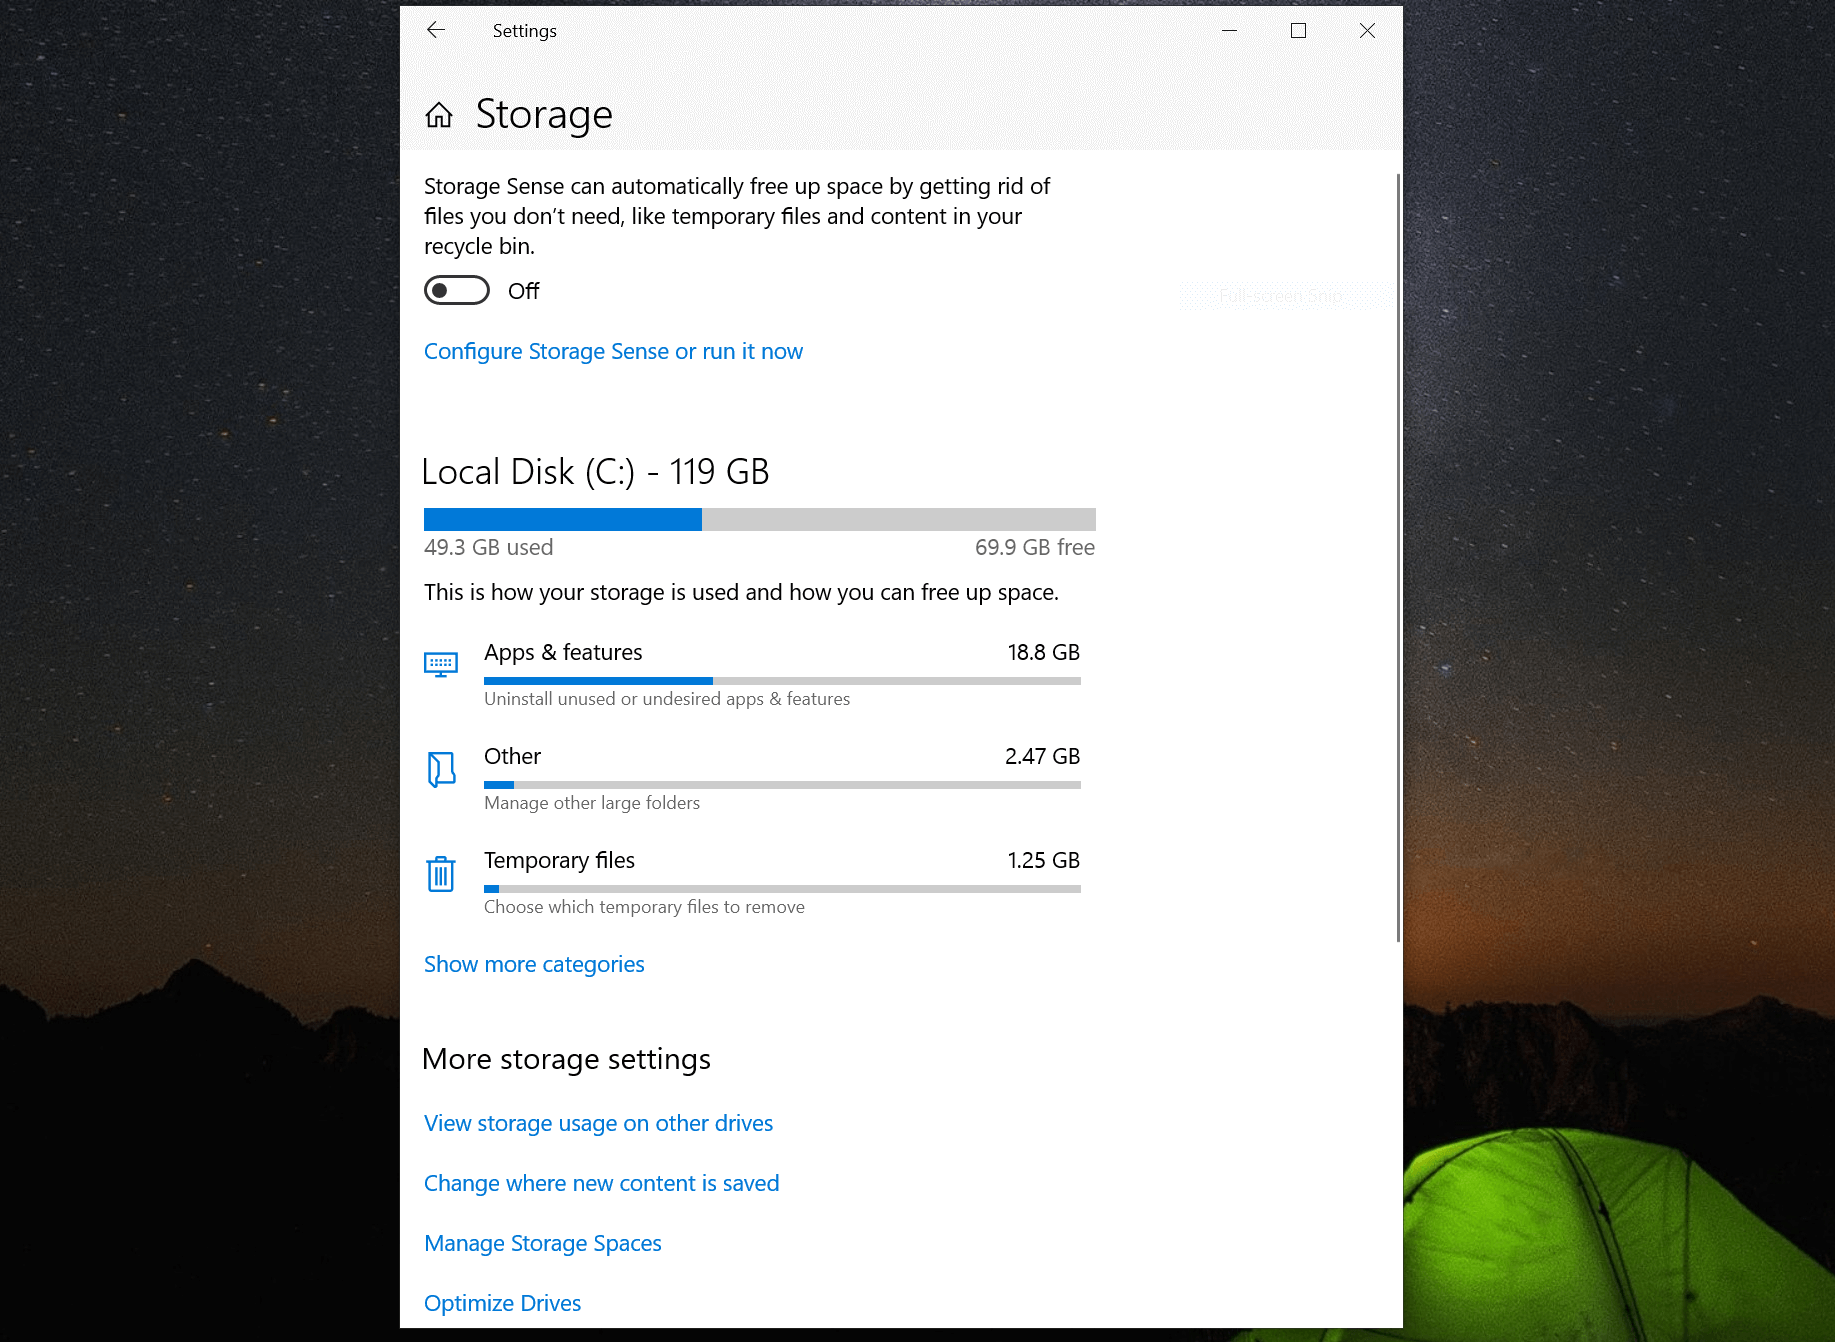Minimize the Settings window
Image resolution: width=1835 pixels, height=1342 pixels.
pos(1229,30)
